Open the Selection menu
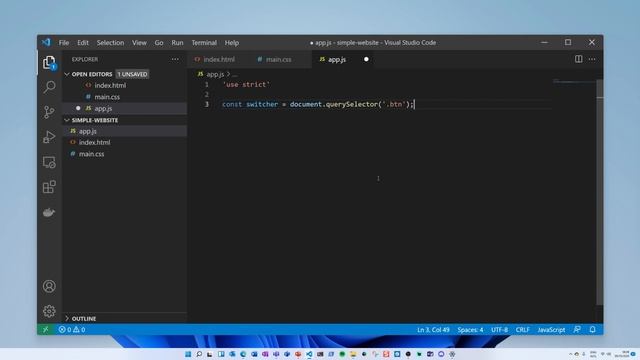 110,42
